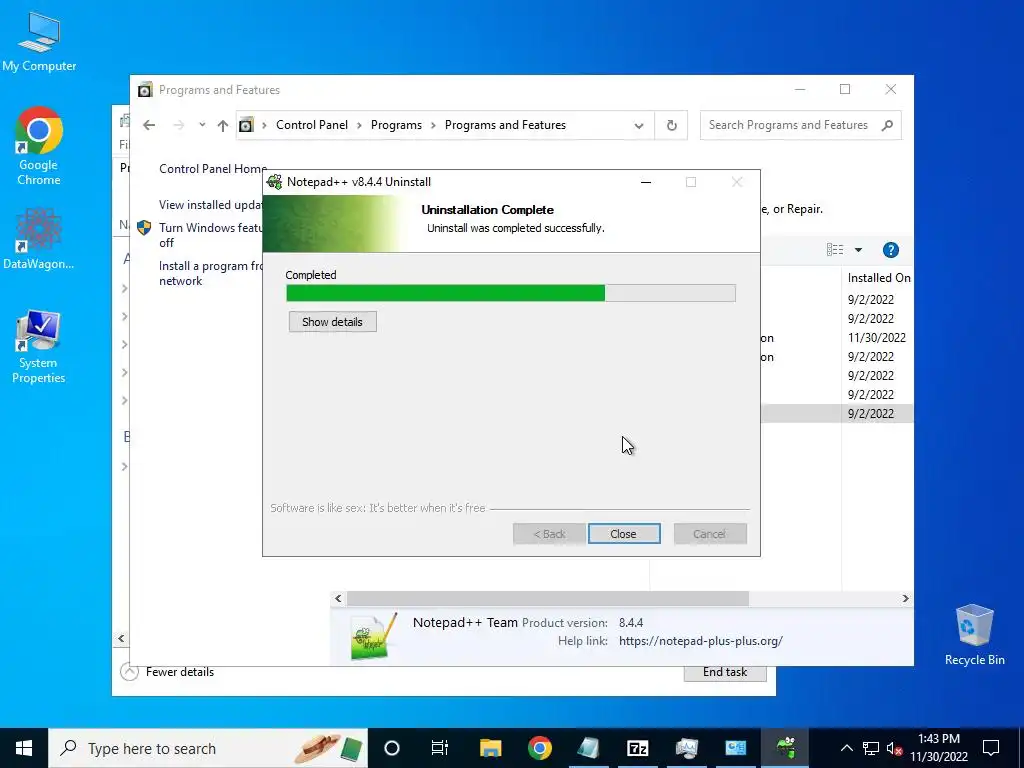
Task: Click the Search Programs and Features field
Action: 800,125
